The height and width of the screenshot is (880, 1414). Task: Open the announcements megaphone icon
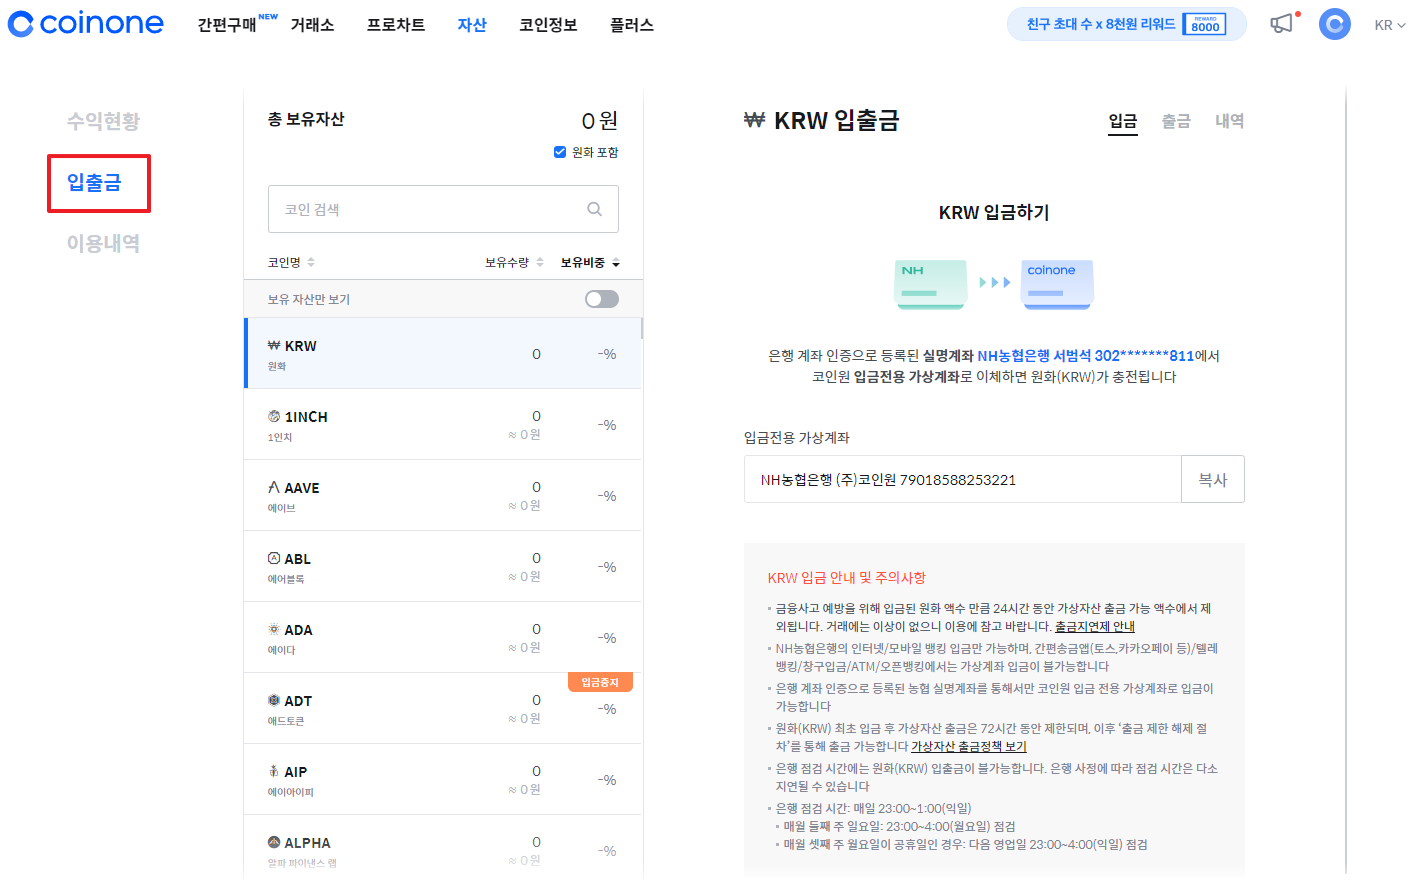pyautogui.click(x=1282, y=23)
